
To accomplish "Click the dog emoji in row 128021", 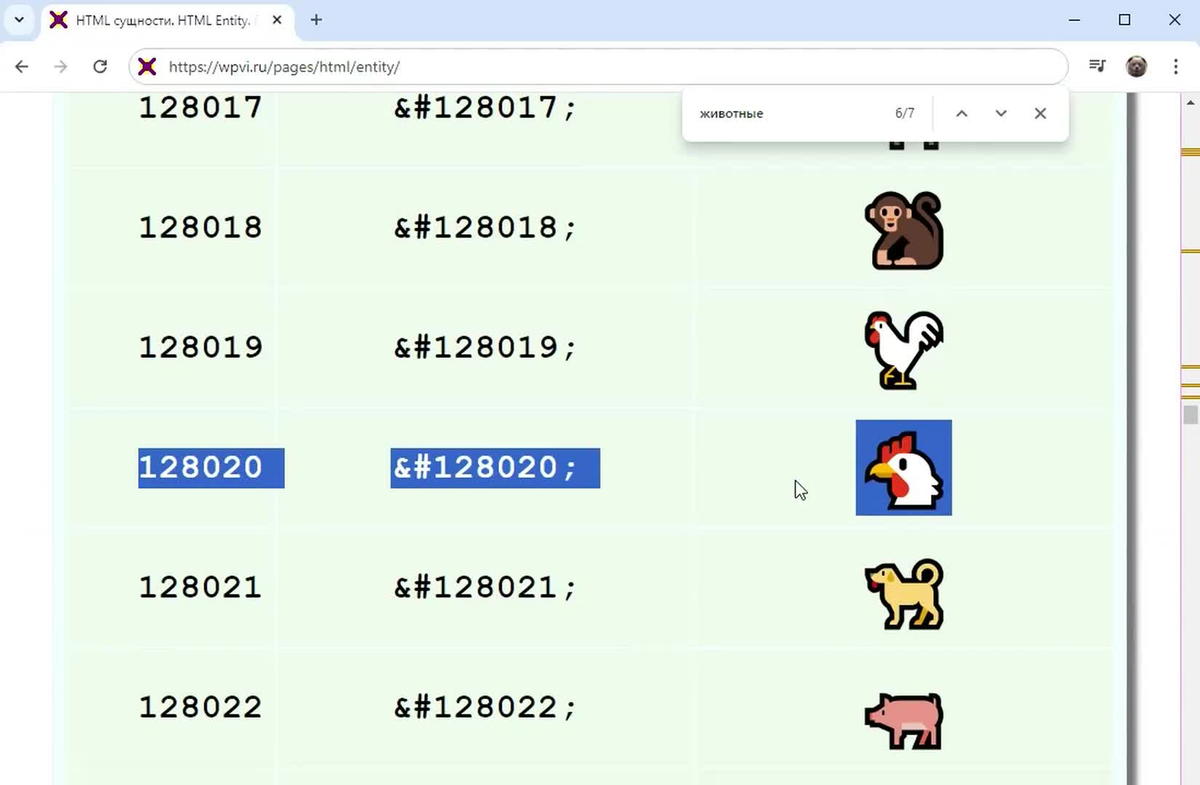I will [904, 593].
